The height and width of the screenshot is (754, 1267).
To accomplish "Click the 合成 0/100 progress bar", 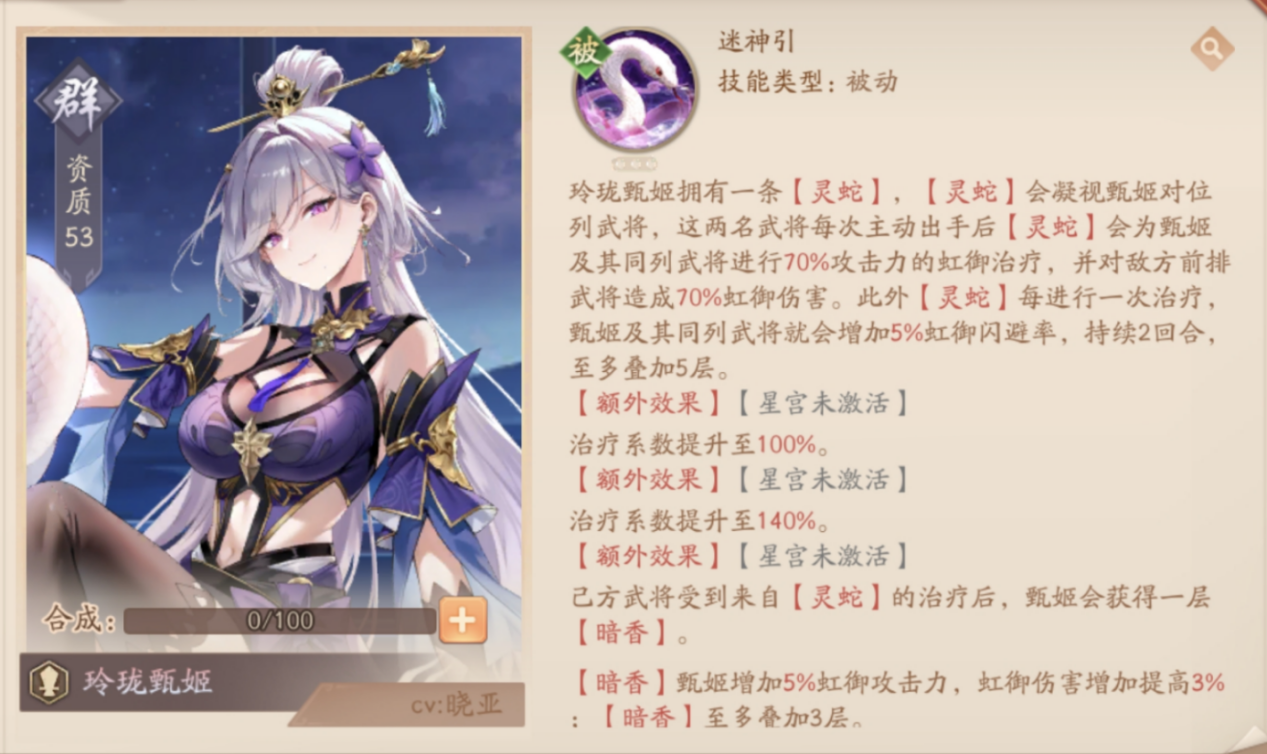I will tap(279, 620).
